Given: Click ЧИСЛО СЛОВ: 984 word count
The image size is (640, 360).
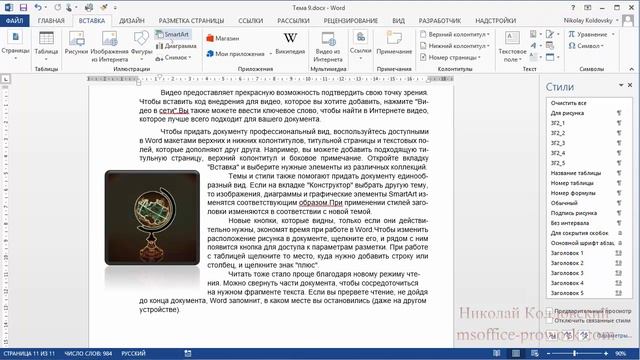Looking at the screenshot, I should click(x=88, y=353).
